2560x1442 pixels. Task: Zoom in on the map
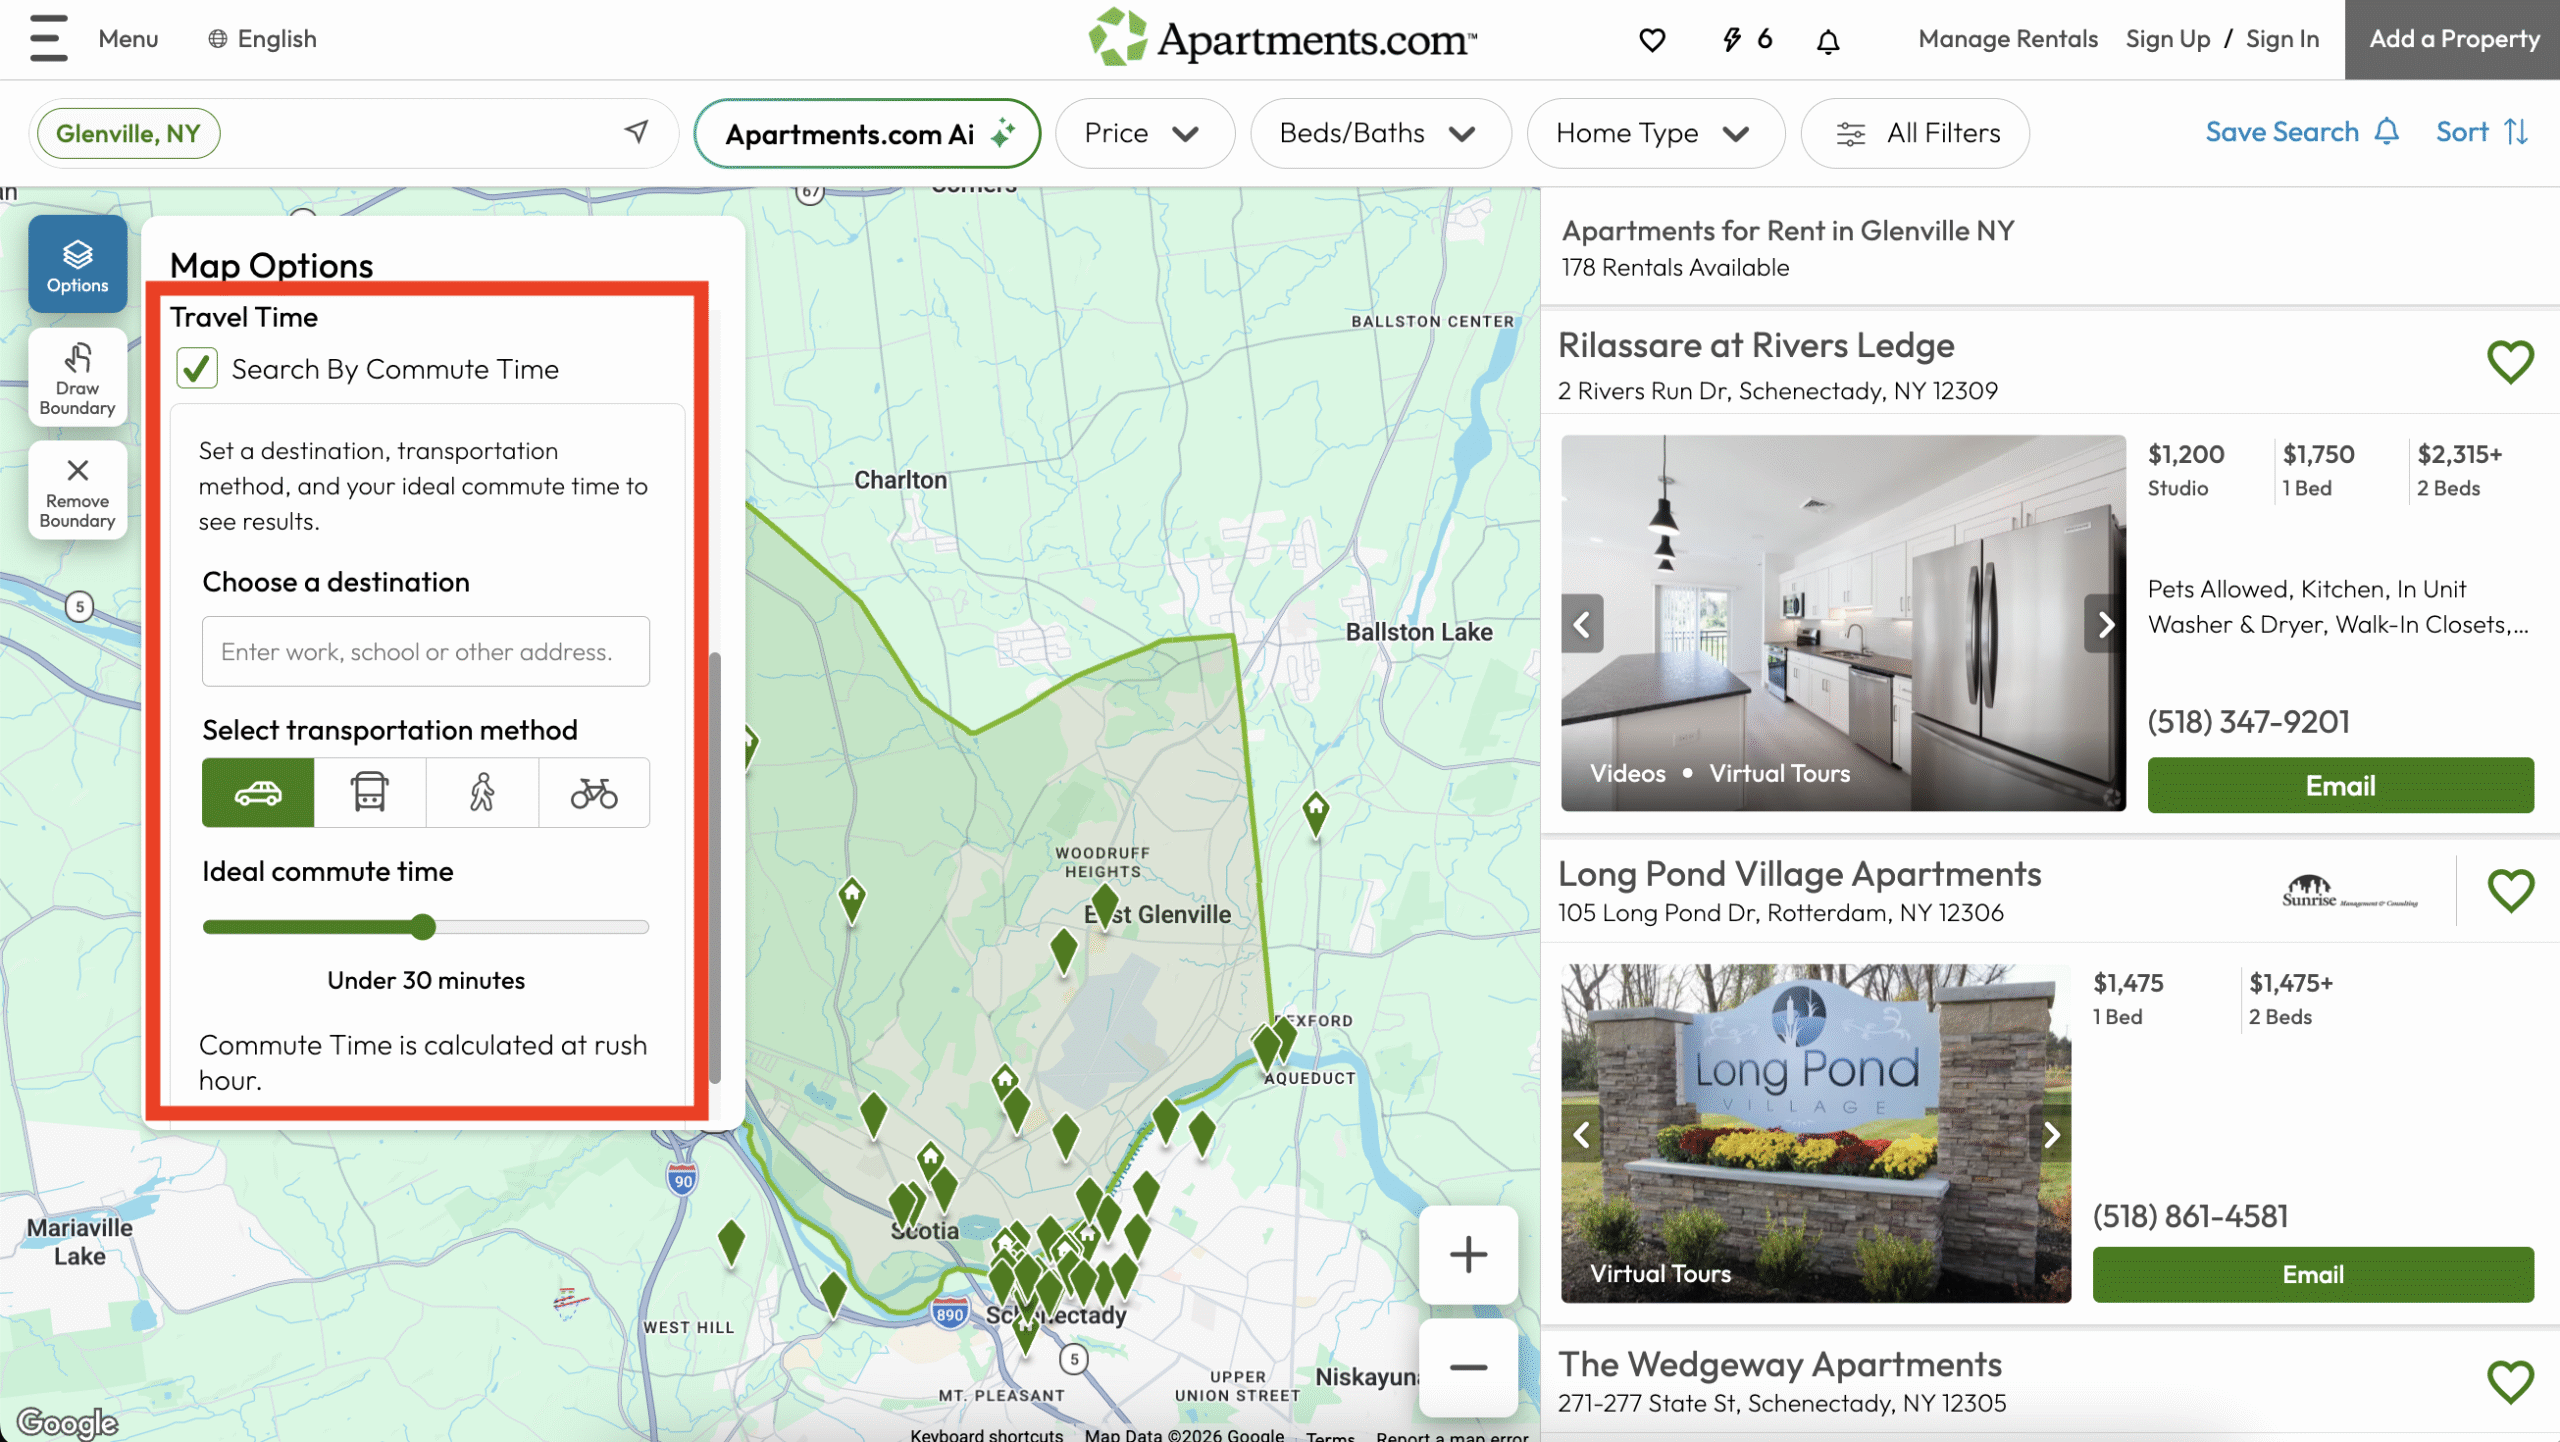pos(1468,1254)
